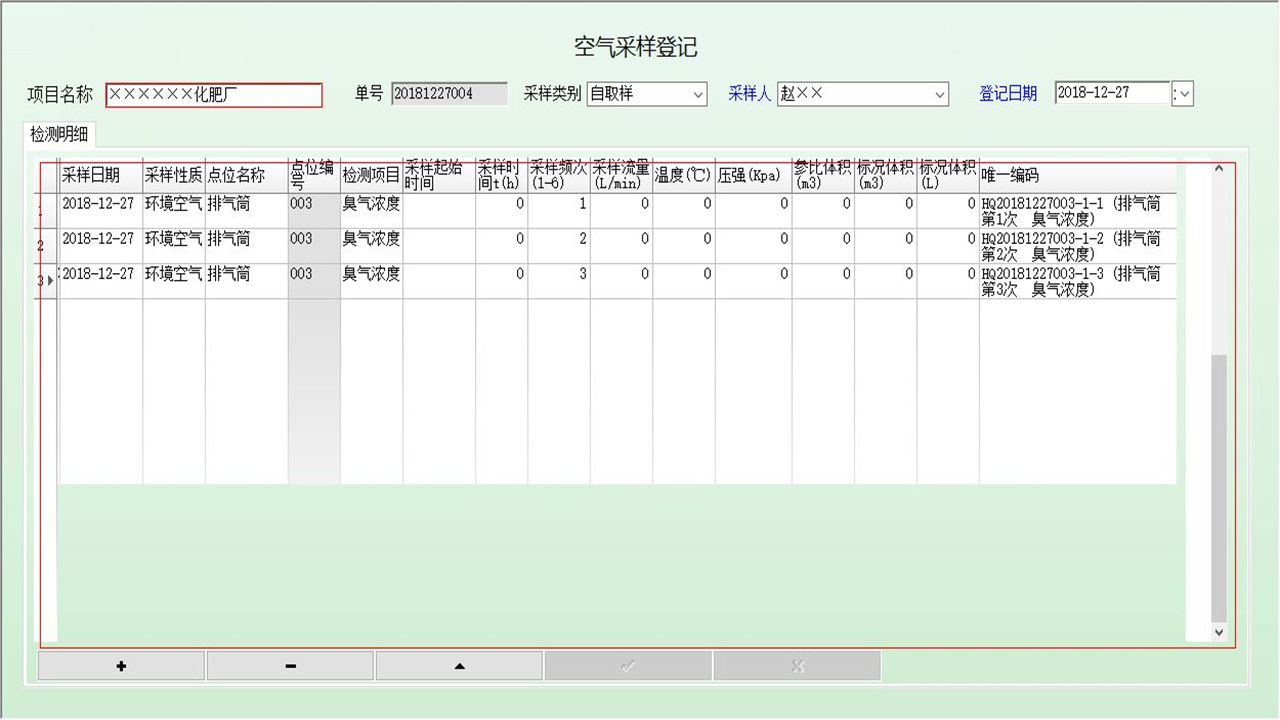Open the 采样类别 dropdown
The width and height of the screenshot is (1280, 720).
click(x=698, y=94)
